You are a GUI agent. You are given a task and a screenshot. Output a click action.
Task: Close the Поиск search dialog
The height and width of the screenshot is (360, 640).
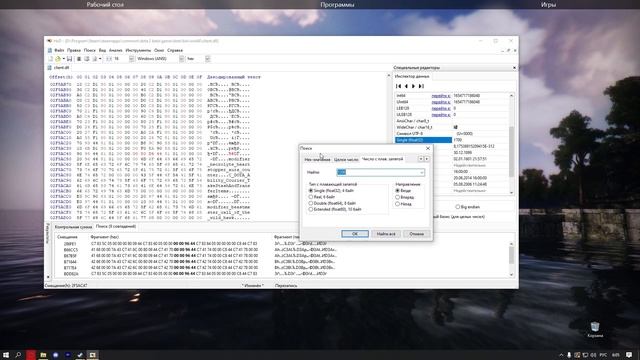[x=428, y=148]
